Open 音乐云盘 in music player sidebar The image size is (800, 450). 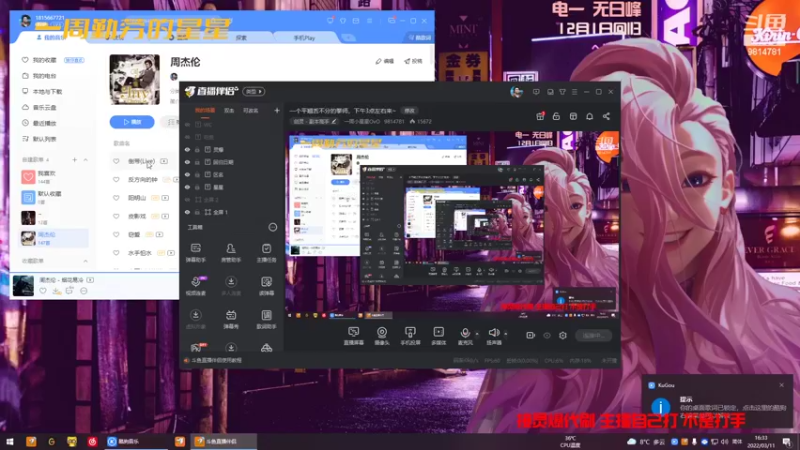pos(44,108)
